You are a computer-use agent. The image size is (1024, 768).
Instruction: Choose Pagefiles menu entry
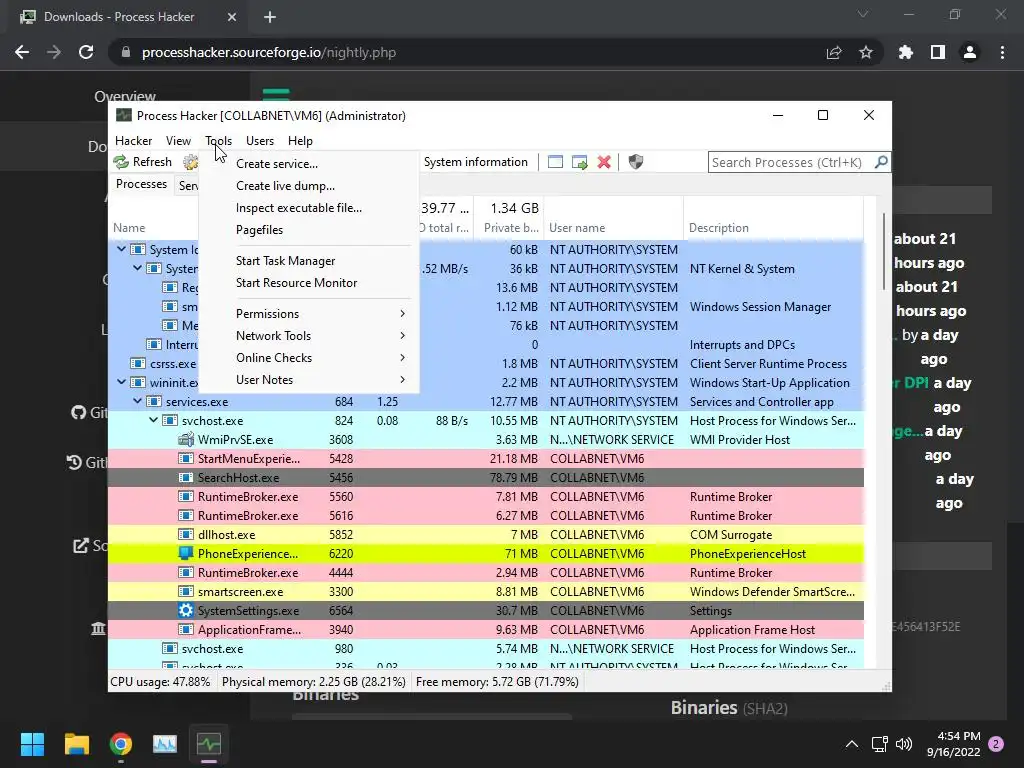point(308,230)
